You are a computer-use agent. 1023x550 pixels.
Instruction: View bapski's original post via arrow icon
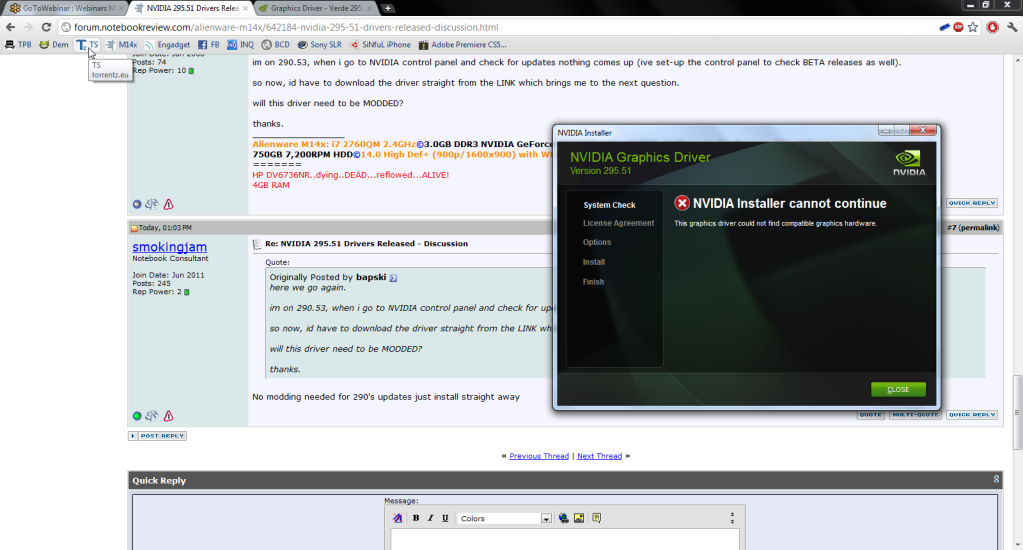393,278
